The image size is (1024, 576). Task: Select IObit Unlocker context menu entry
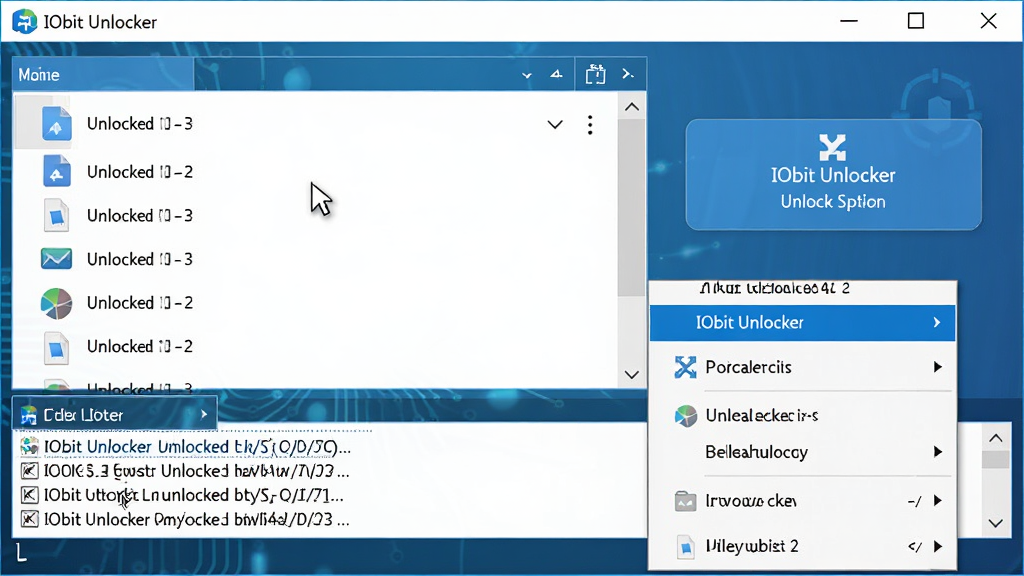[x=802, y=323]
